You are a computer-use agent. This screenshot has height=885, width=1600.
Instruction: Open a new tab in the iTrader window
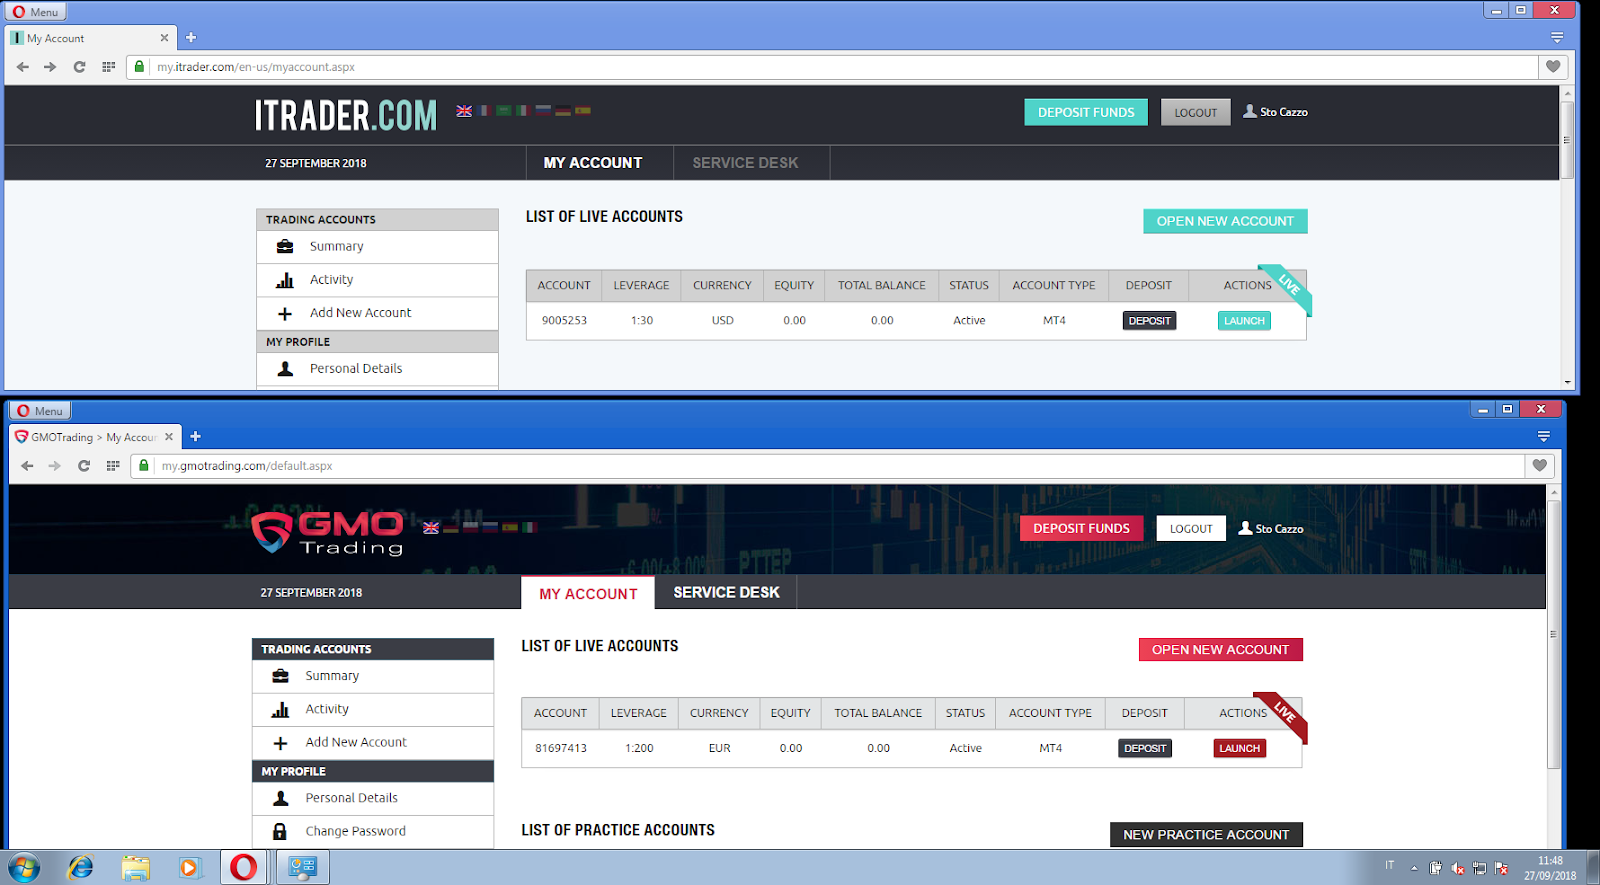[x=191, y=38]
